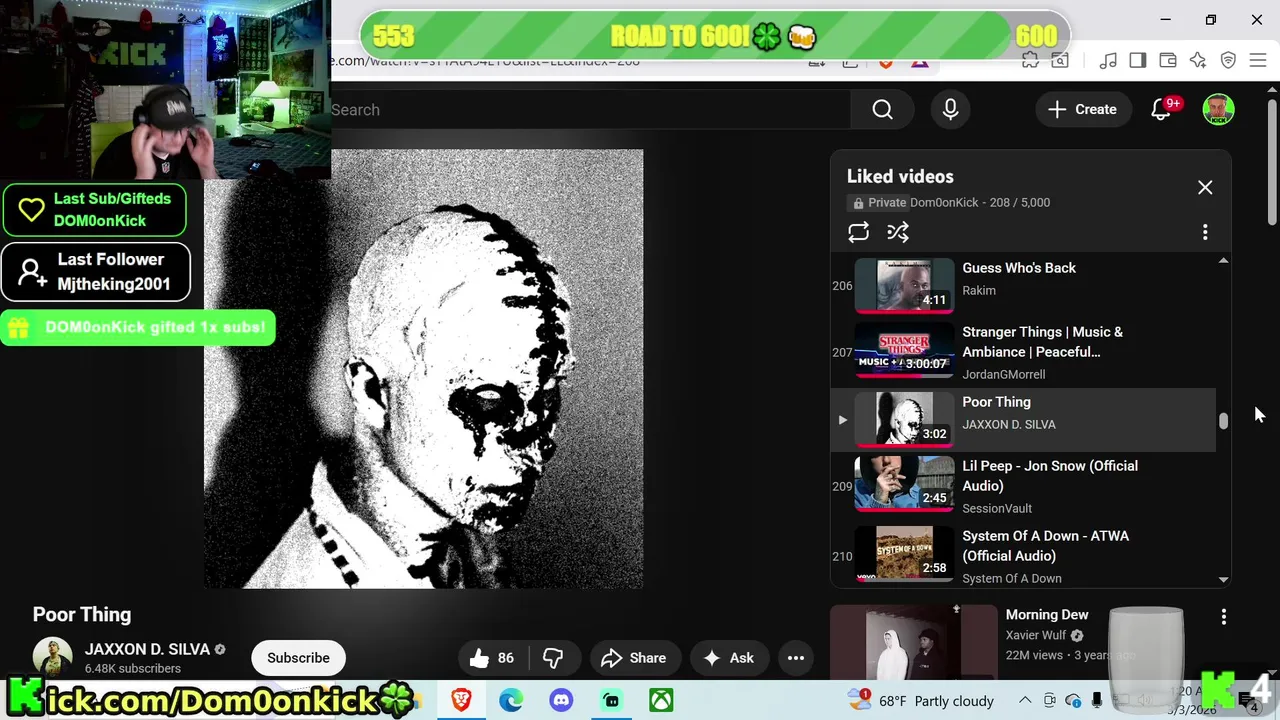Play Stranger Things Music & Ambiance video

pos(1042,342)
